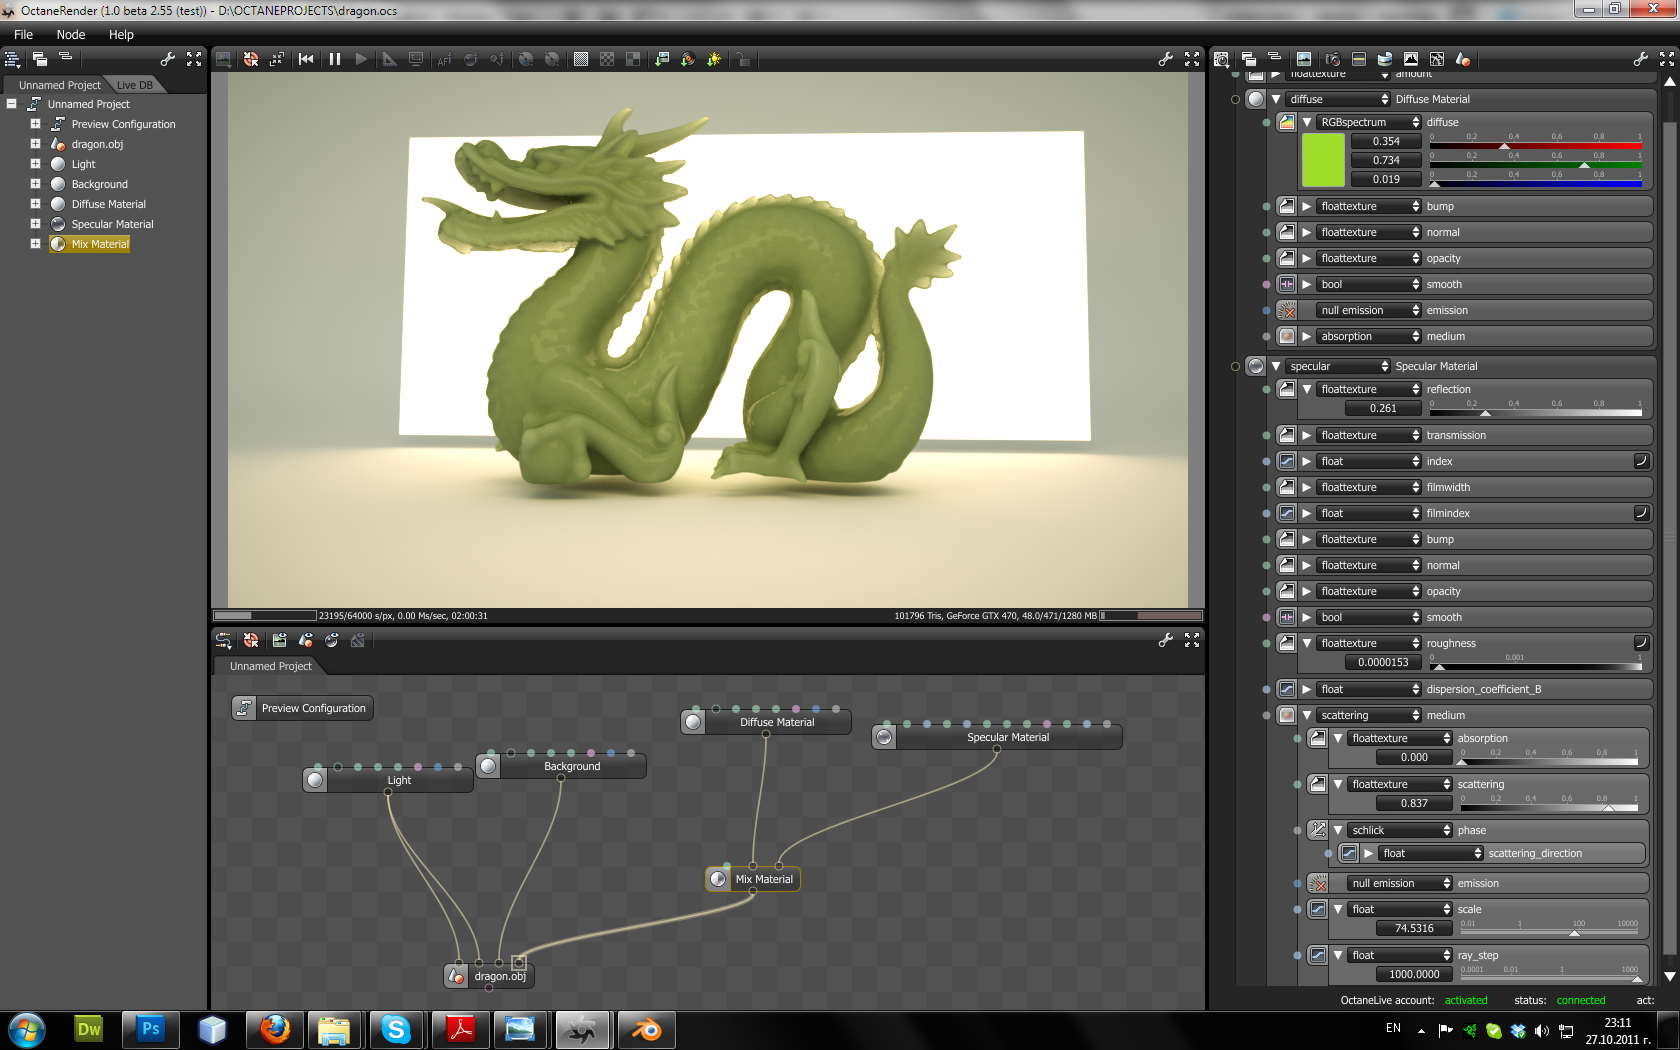
Task: Open the RGBspectrum texture type dropdown
Action: tap(1369, 122)
